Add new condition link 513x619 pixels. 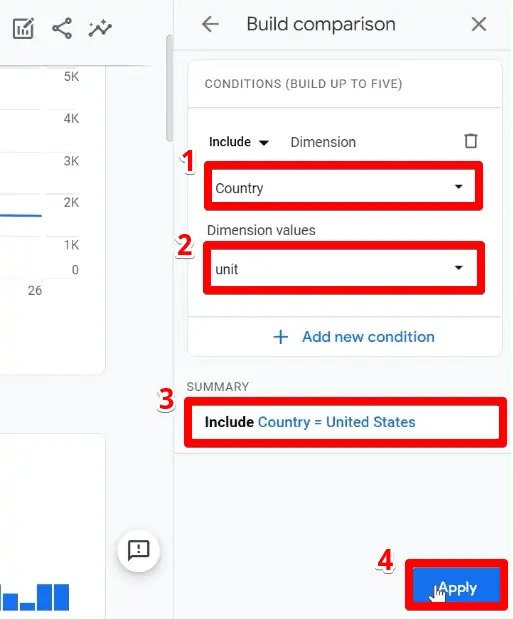click(x=368, y=337)
